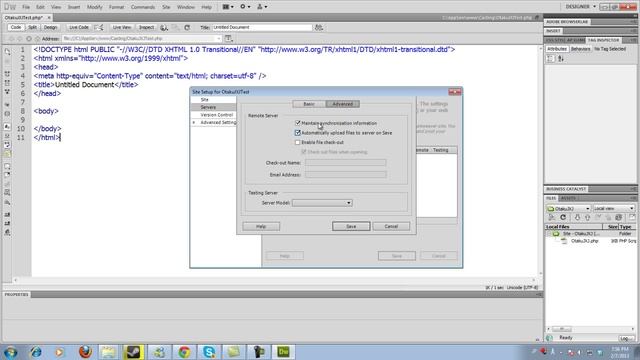Click the Preview in browser globe icon

pos(164,28)
